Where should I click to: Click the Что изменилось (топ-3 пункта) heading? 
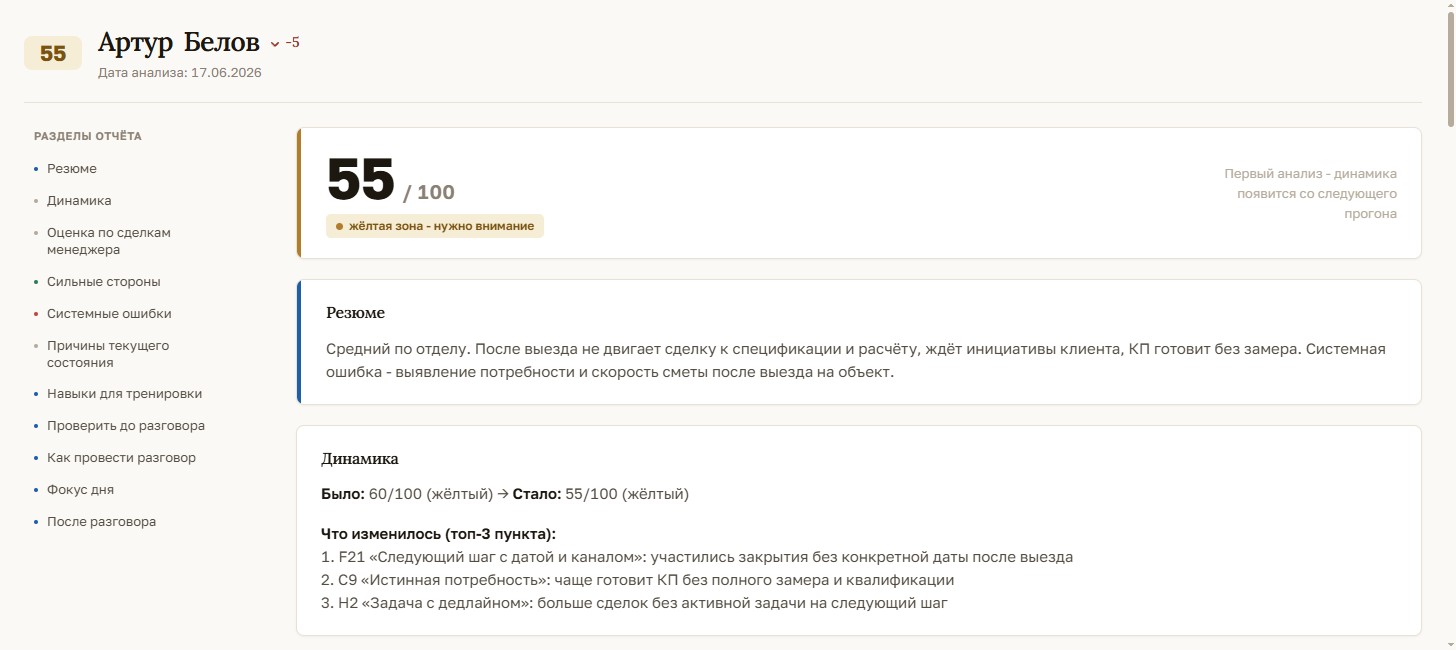click(x=438, y=534)
